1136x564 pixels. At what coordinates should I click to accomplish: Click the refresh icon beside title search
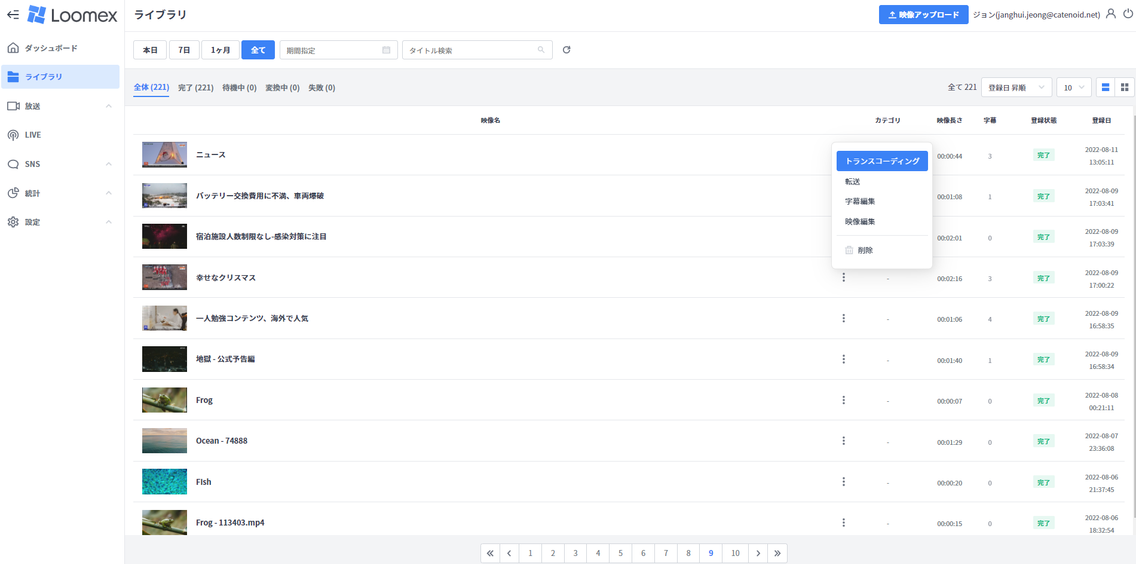point(566,50)
